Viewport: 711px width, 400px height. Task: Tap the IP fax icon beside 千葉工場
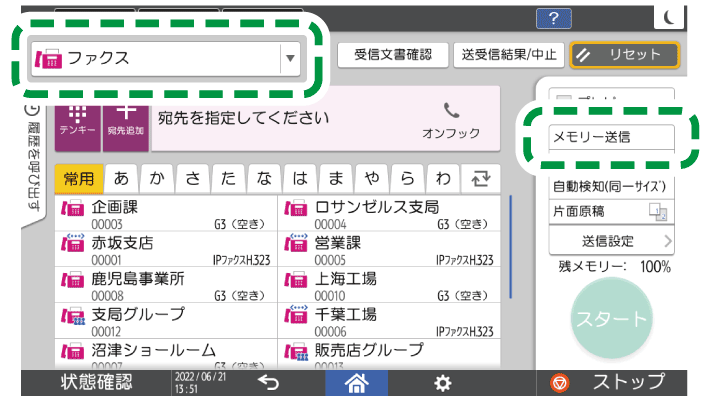tap(296, 314)
